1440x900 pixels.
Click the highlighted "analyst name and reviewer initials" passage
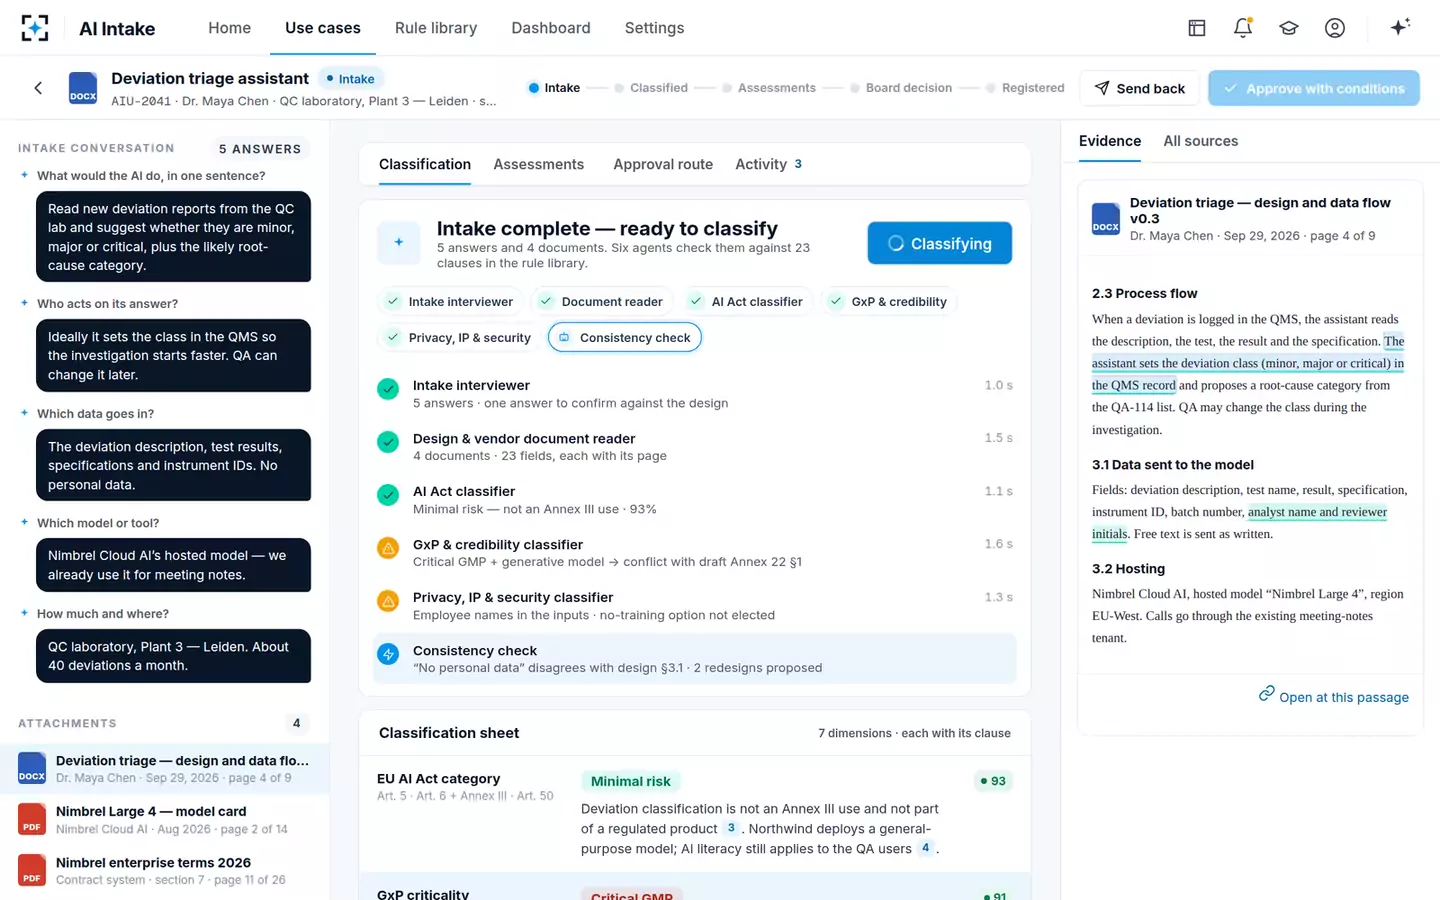pos(1240,523)
